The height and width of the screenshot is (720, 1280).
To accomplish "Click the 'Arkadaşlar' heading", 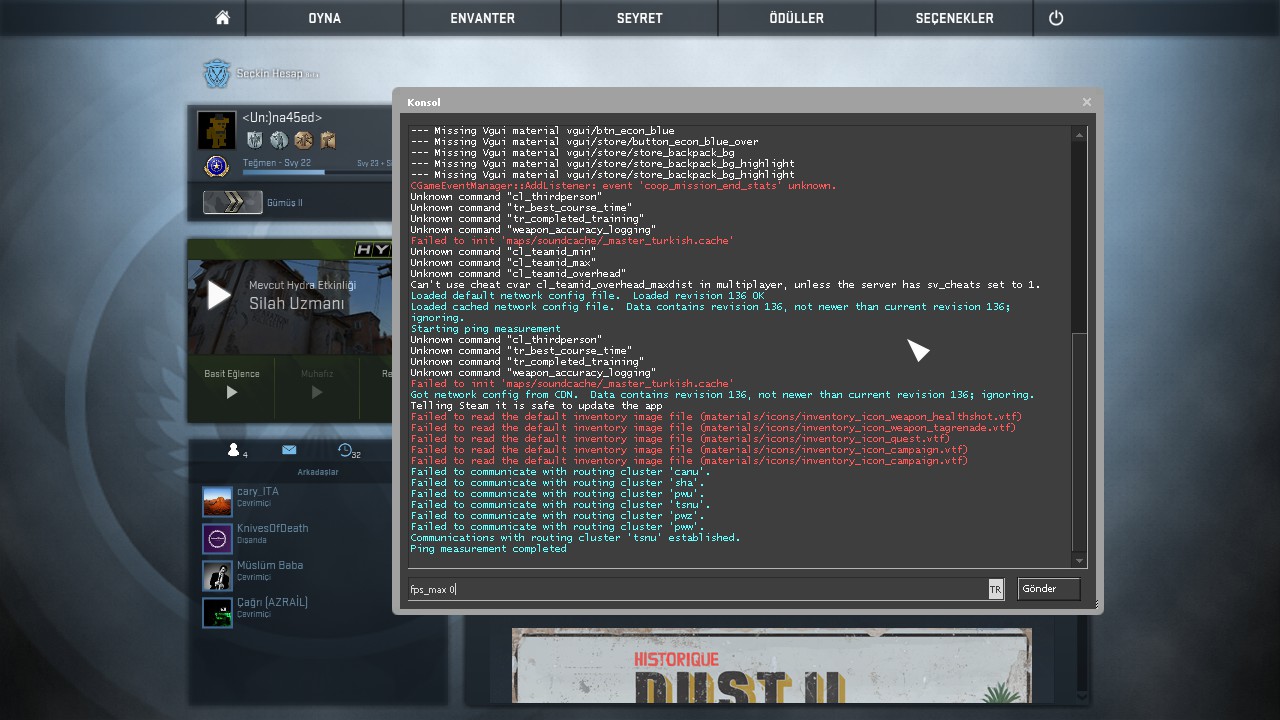I will [318, 472].
